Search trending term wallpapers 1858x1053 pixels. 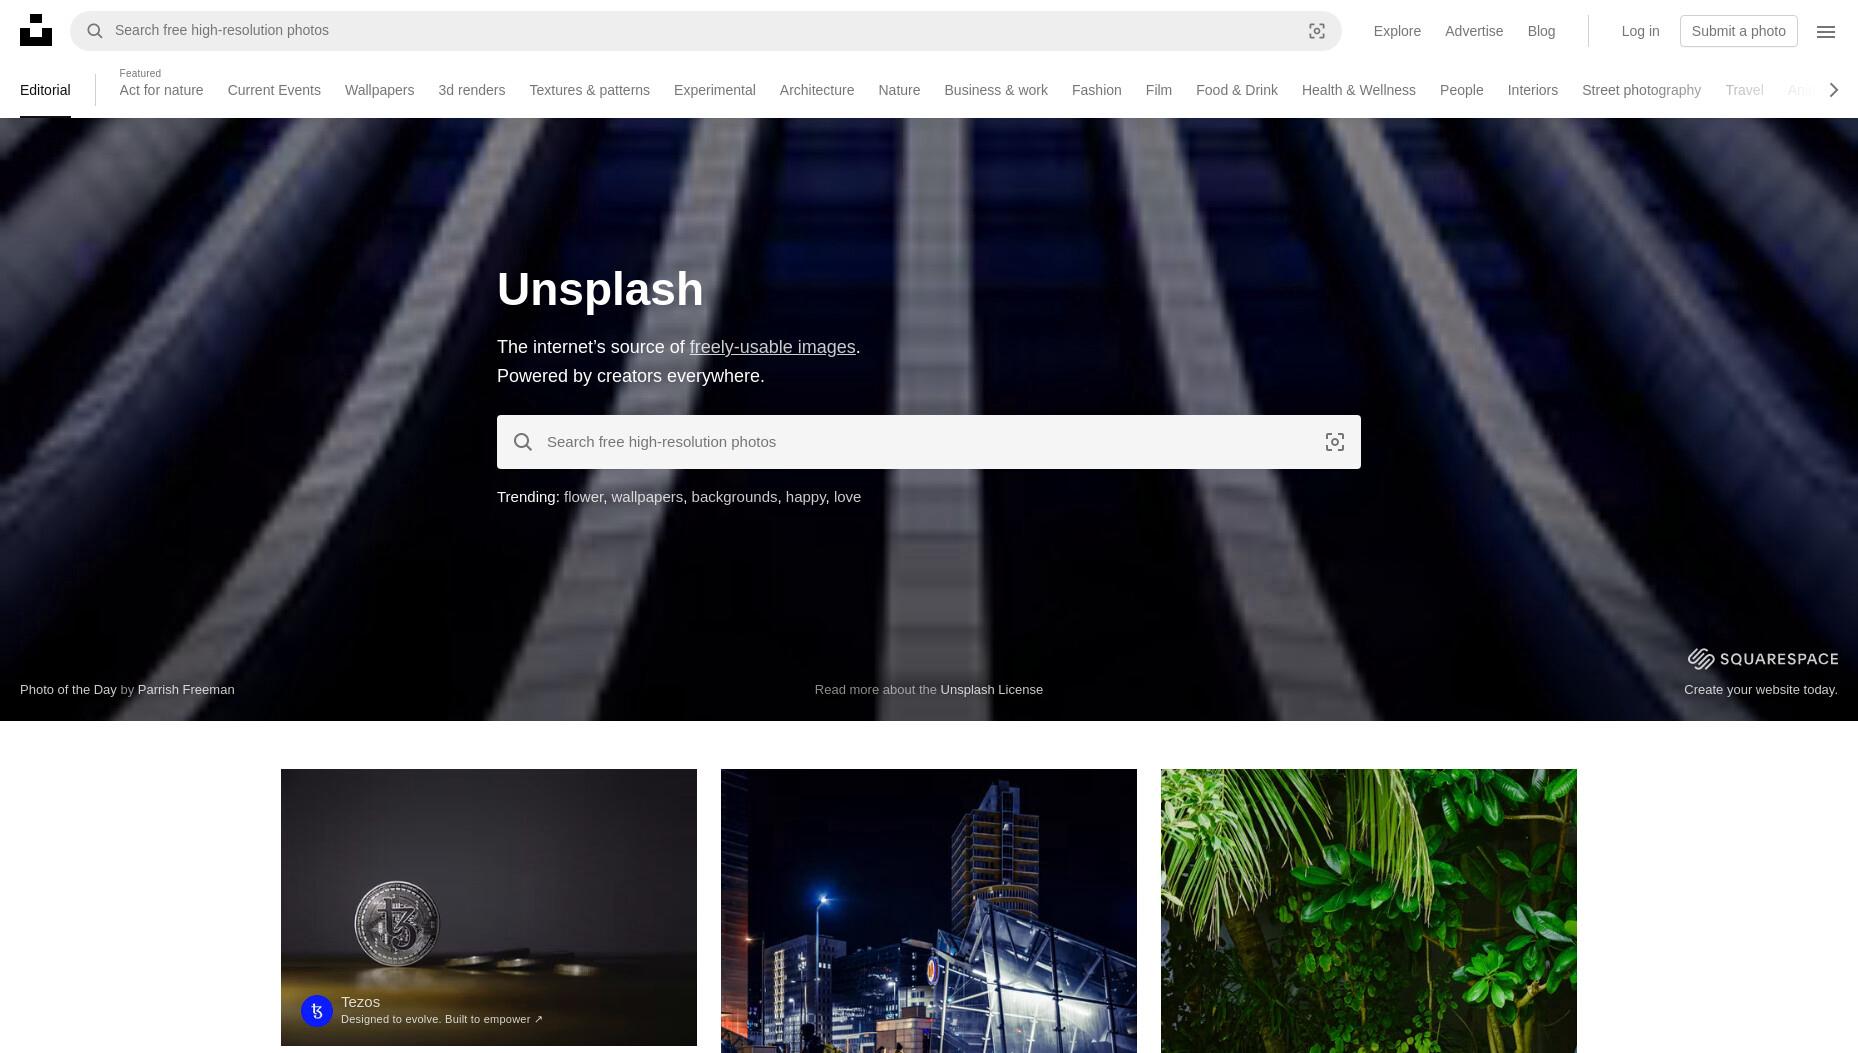(x=646, y=497)
